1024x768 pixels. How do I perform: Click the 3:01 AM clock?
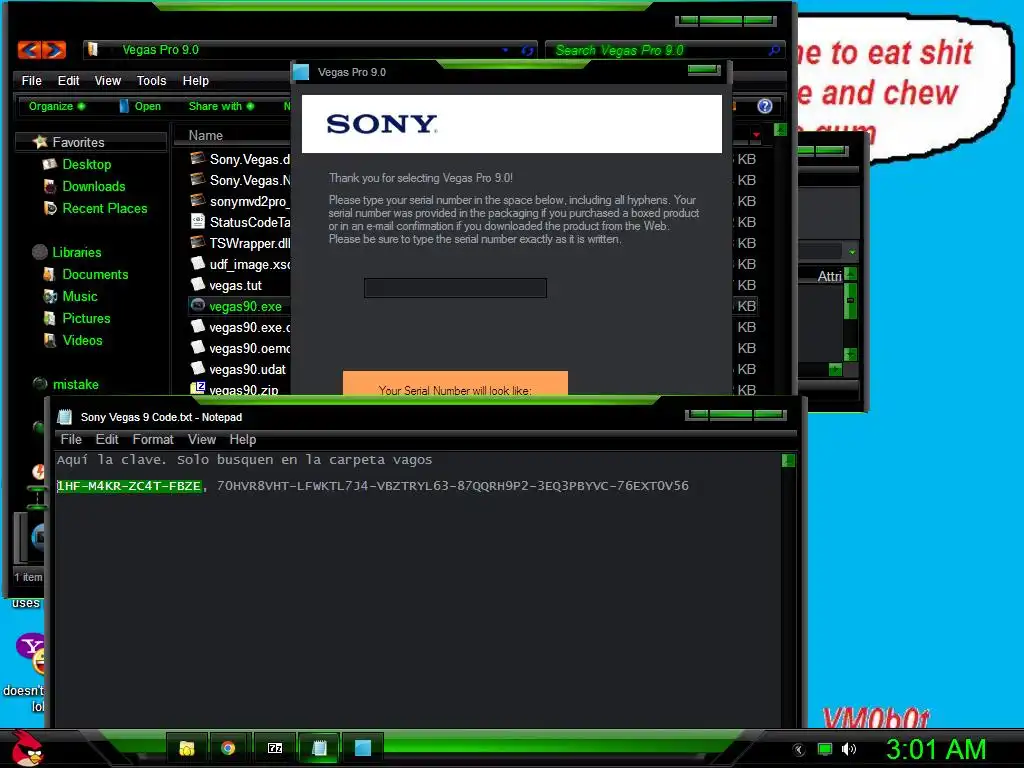(935, 749)
